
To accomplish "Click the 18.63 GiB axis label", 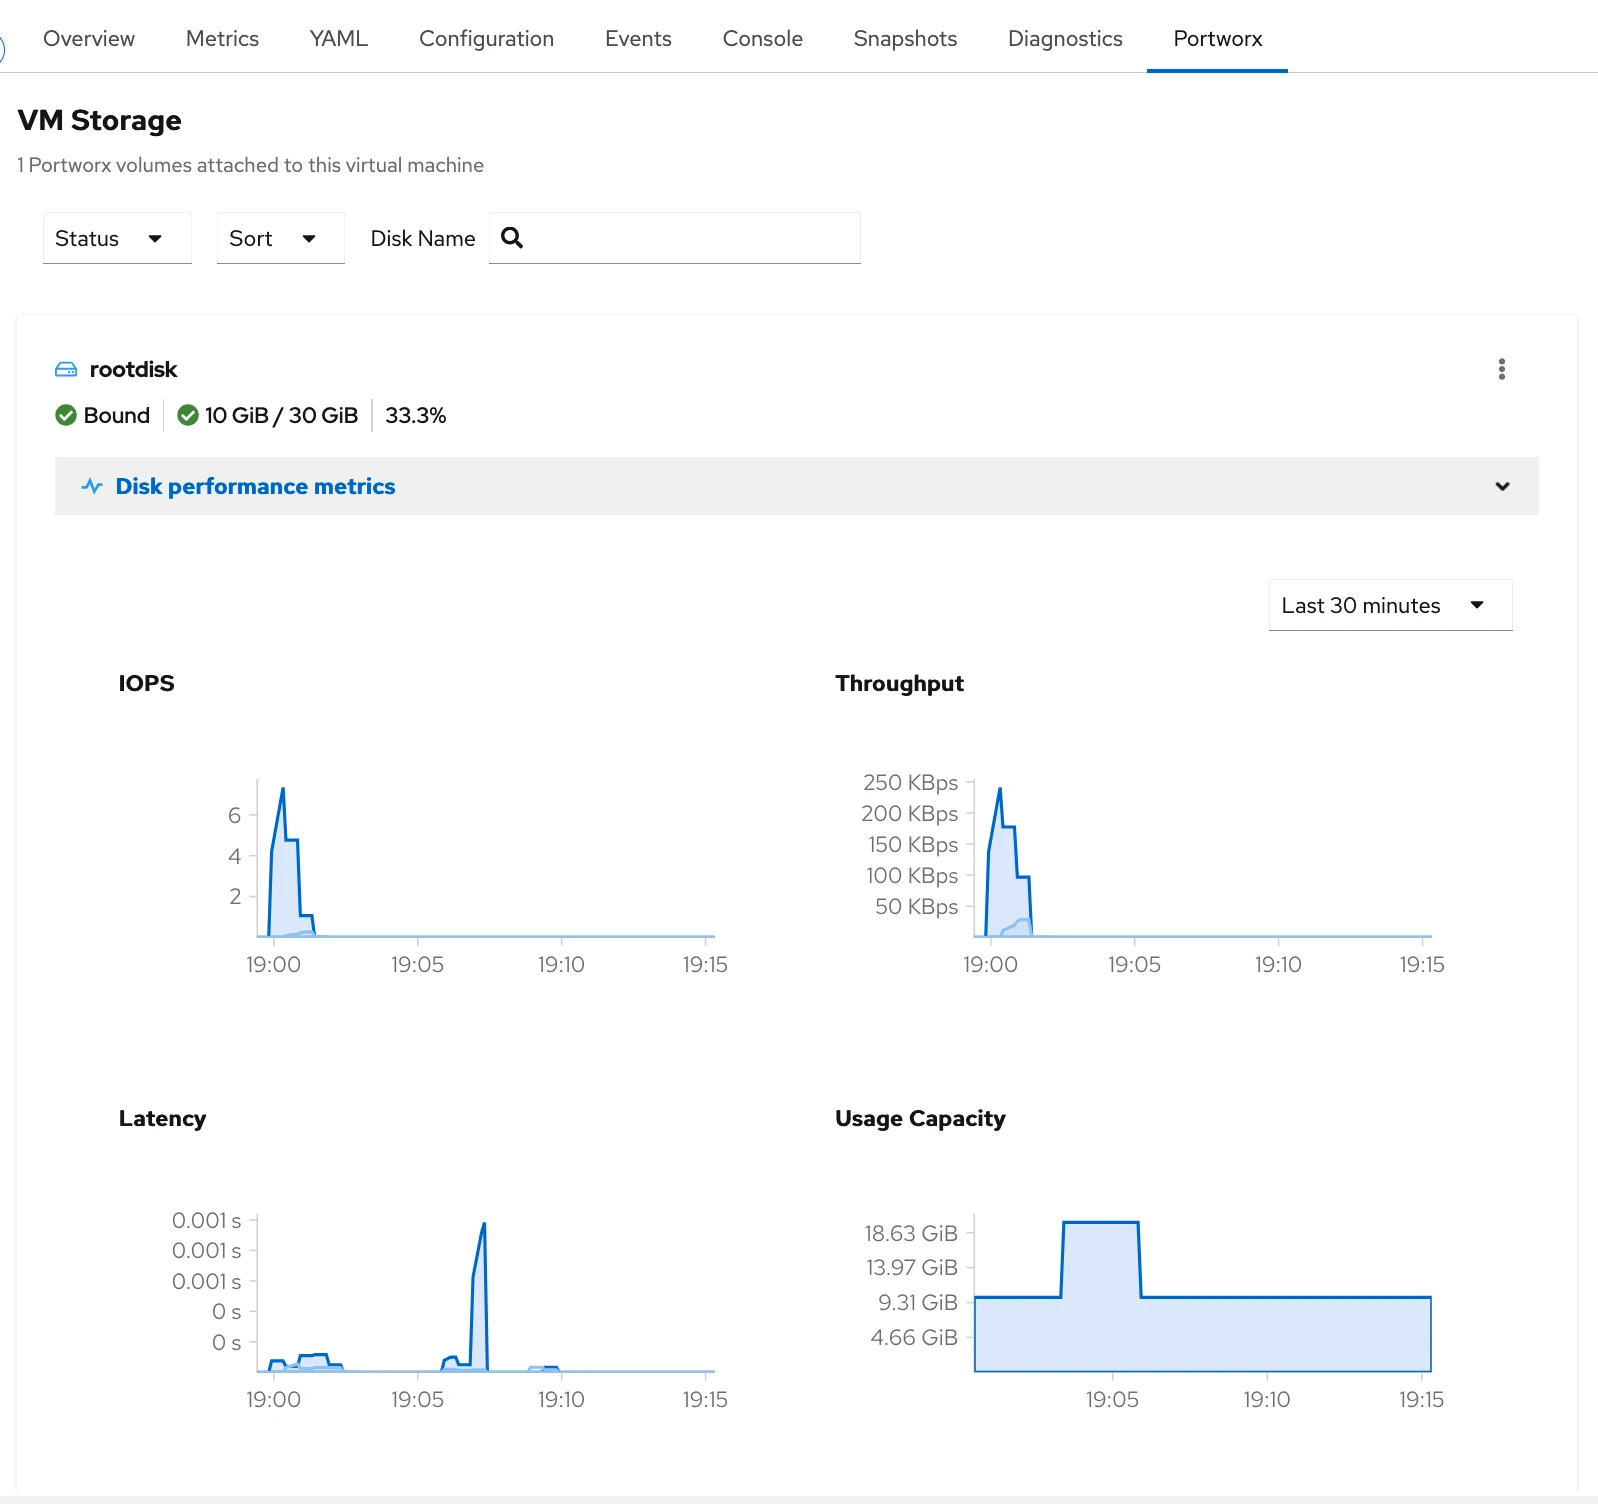I will tap(911, 1233).
